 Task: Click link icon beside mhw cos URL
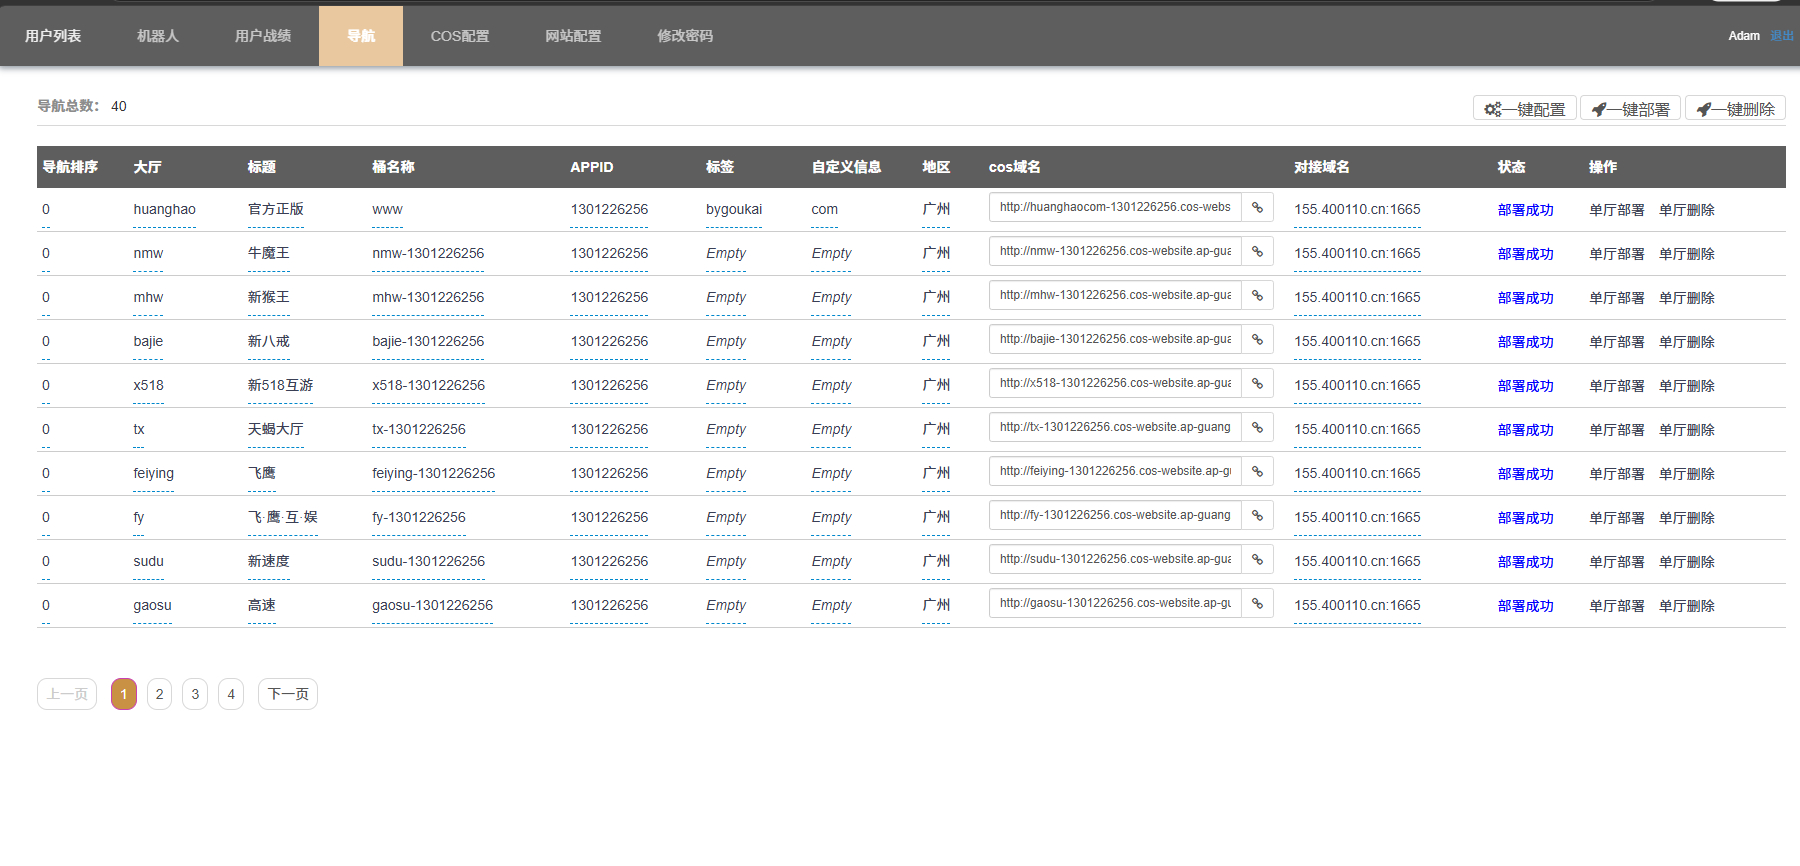1257,296
